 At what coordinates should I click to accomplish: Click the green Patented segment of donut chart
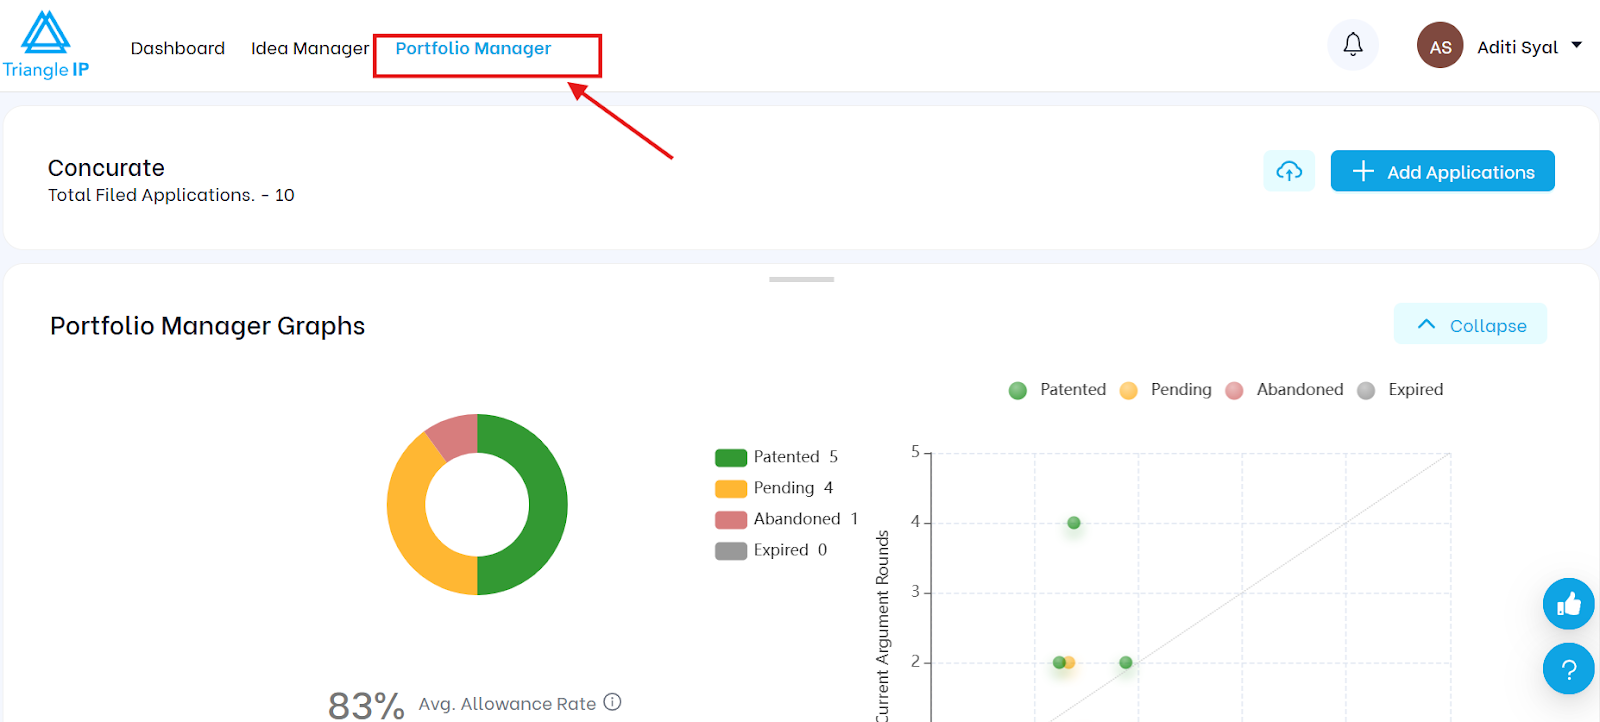[547, 505]
